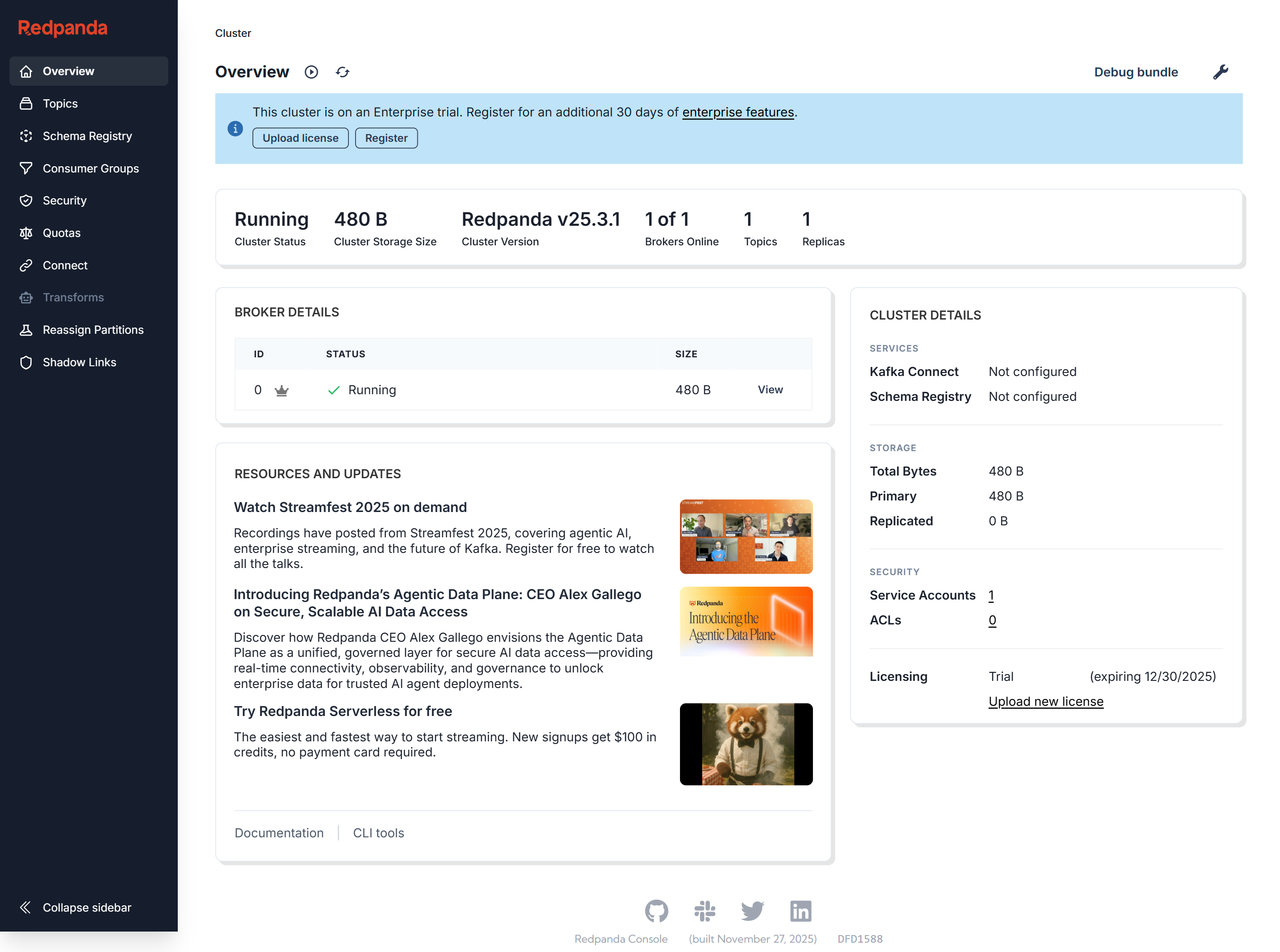View details for broker 0
Image resolution: width=1280 pixels, height=952 pixels.
(x=770, y=389)
